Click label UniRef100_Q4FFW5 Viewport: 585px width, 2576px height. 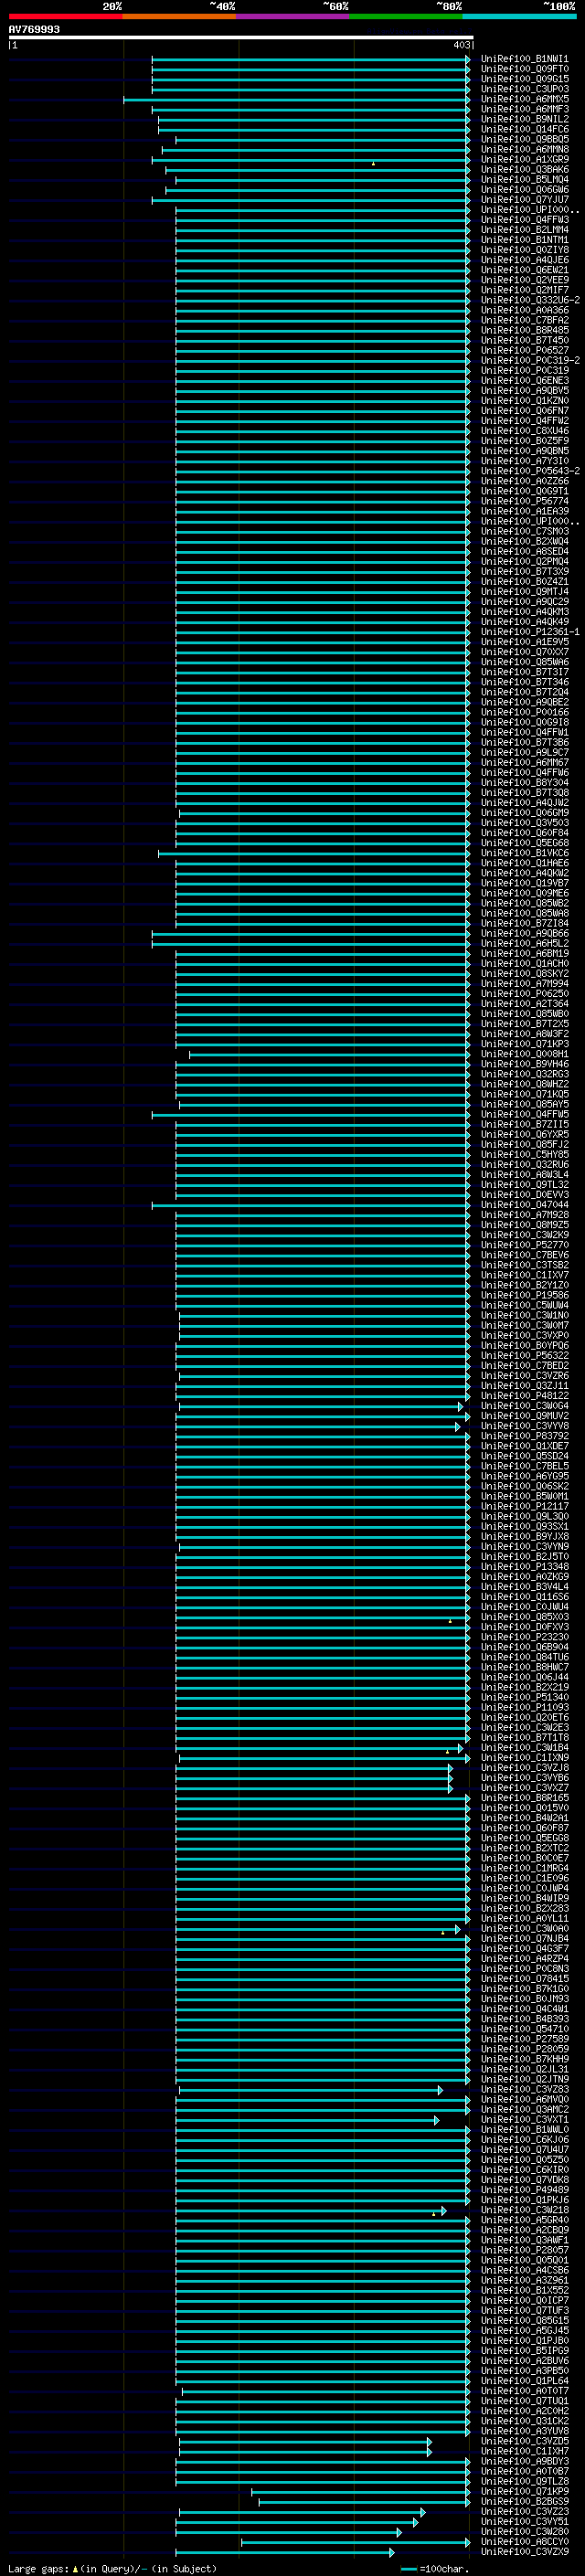pyautogui.click(x=524, y=1114)
